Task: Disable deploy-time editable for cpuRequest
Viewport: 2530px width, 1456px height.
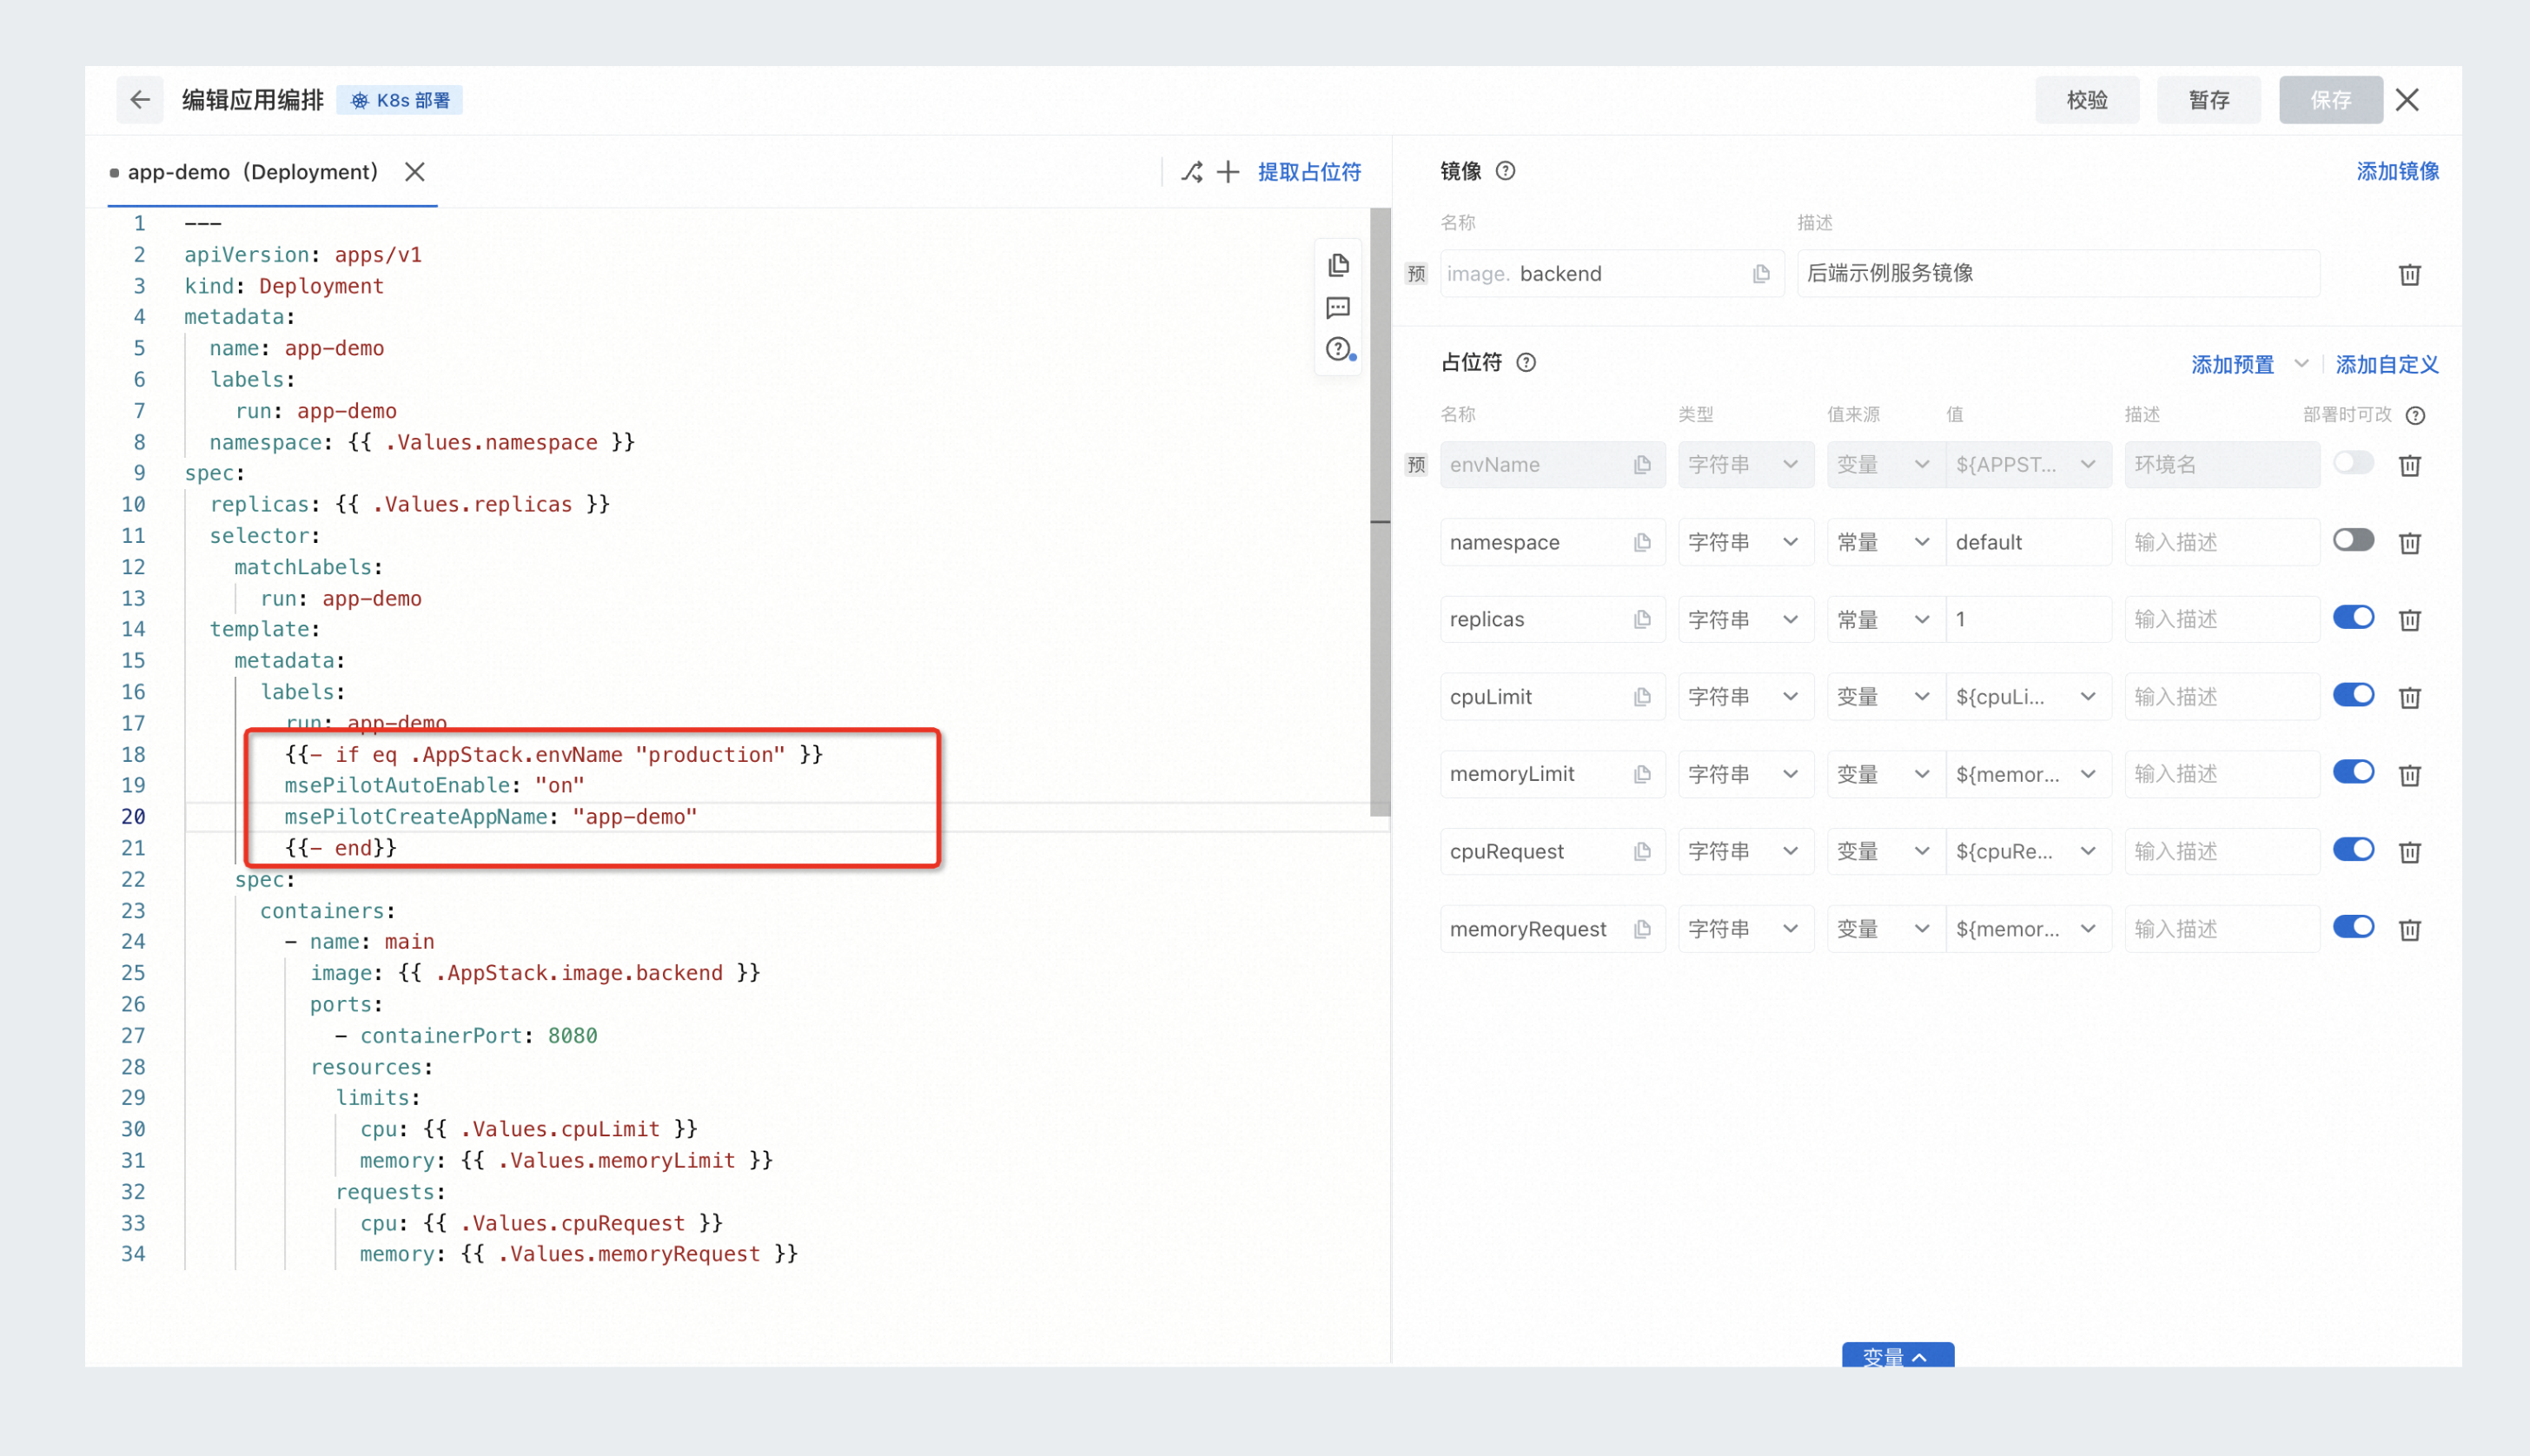Action: coord(2353,849)
